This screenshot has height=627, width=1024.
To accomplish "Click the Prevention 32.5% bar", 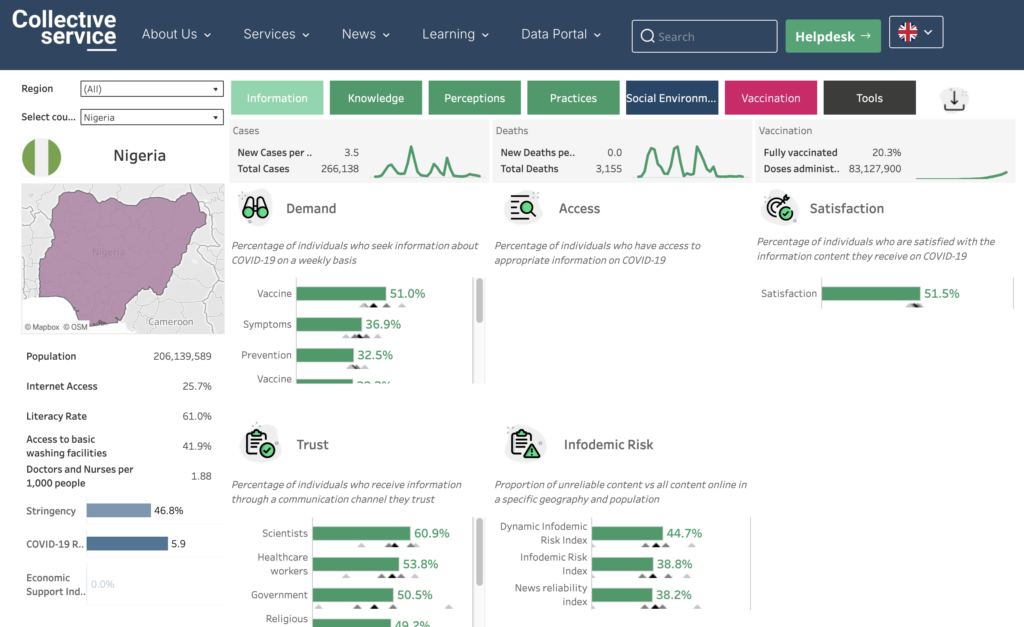I will coord(325,355).
